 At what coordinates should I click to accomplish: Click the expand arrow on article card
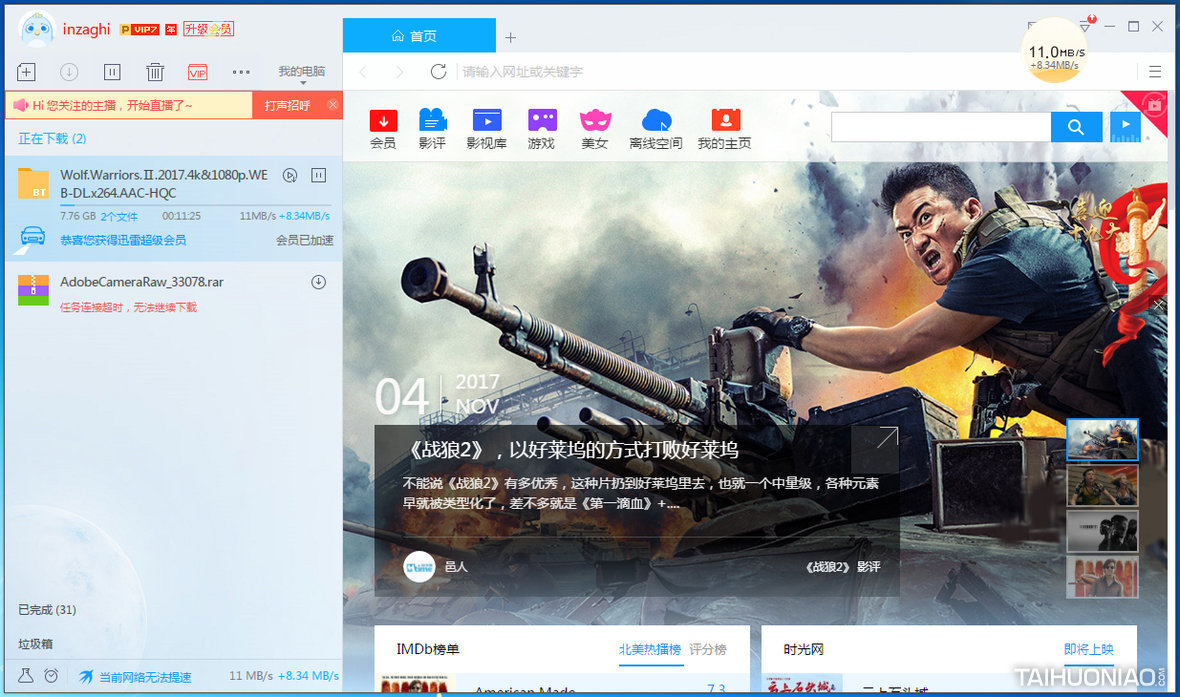pos(887,437)
